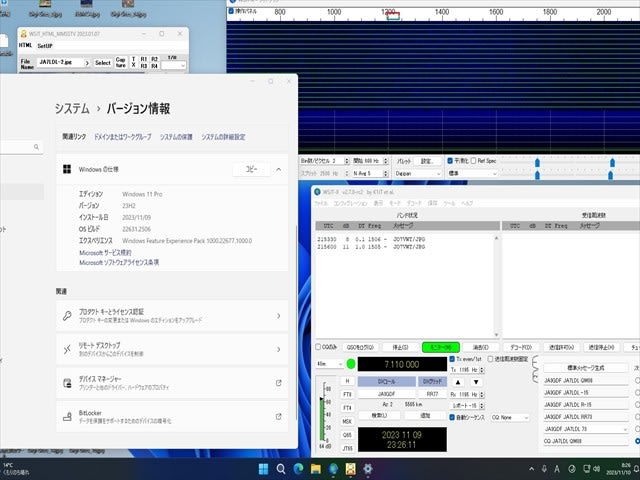Click the Tx 1195 Hz spinner arrows

click(482, 370)
